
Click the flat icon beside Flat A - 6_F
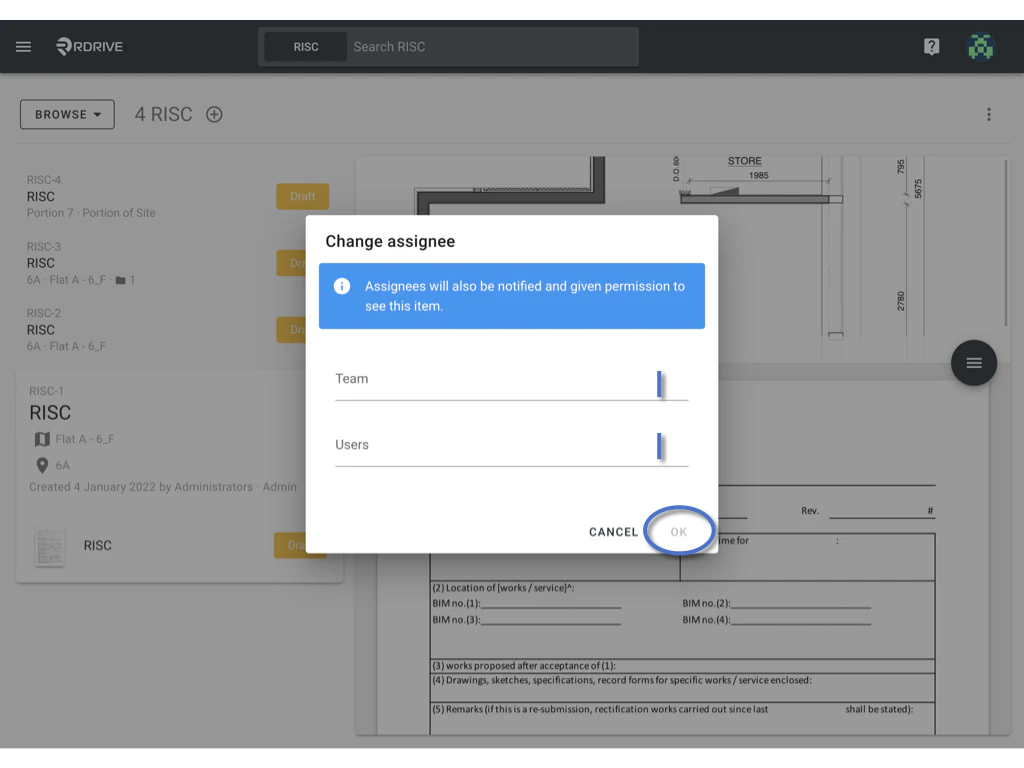coord(40,438)
